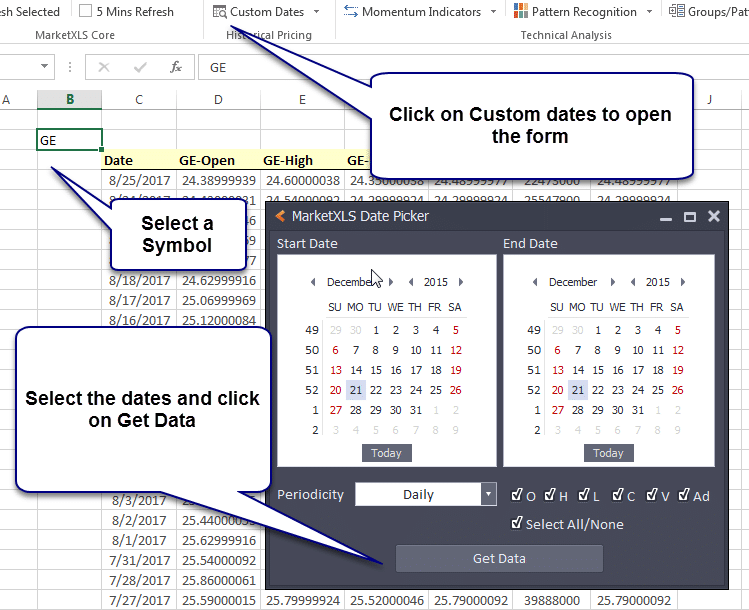Click Today button under Start Date calendar
Image resolution: width=749 pixels, height=610 pixels.
pos(386,453)
